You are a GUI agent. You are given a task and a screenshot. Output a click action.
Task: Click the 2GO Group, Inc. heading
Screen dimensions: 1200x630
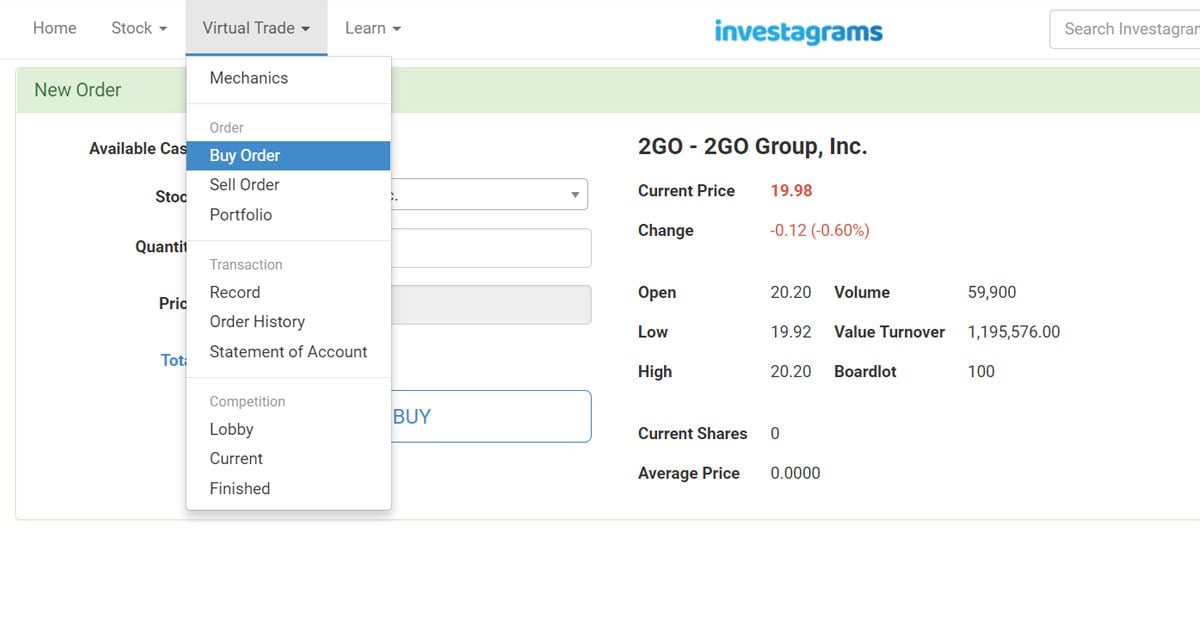(x=752, y=147)
